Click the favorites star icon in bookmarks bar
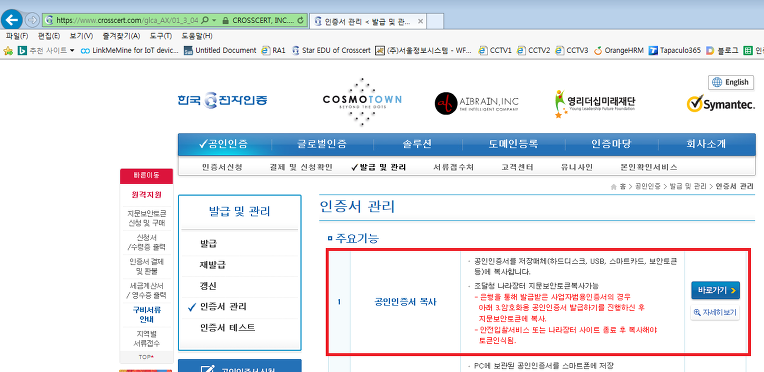The width and height of the screenshot is (764, 372). [x=7, y=50]
